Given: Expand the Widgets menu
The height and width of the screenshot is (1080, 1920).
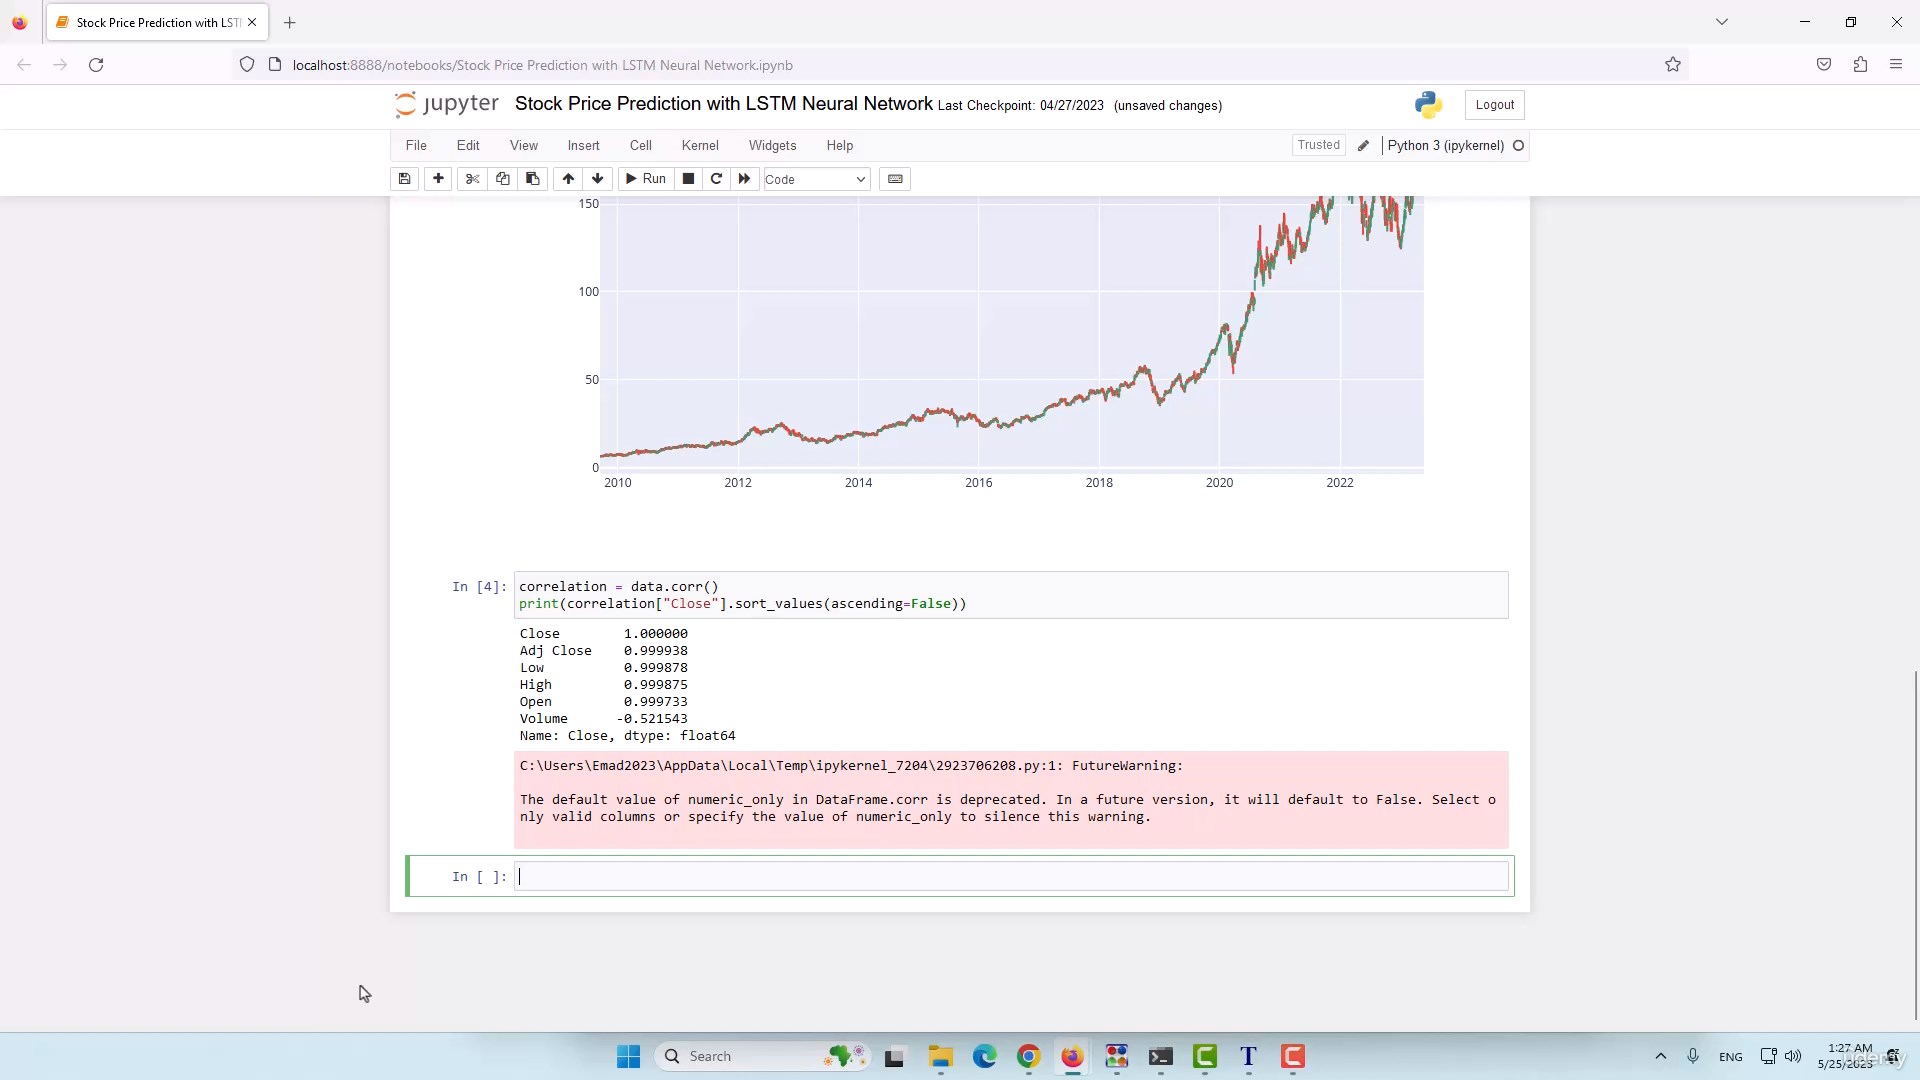Looking at the screenshot, I should pyautogui.click(x=772, y=145).
